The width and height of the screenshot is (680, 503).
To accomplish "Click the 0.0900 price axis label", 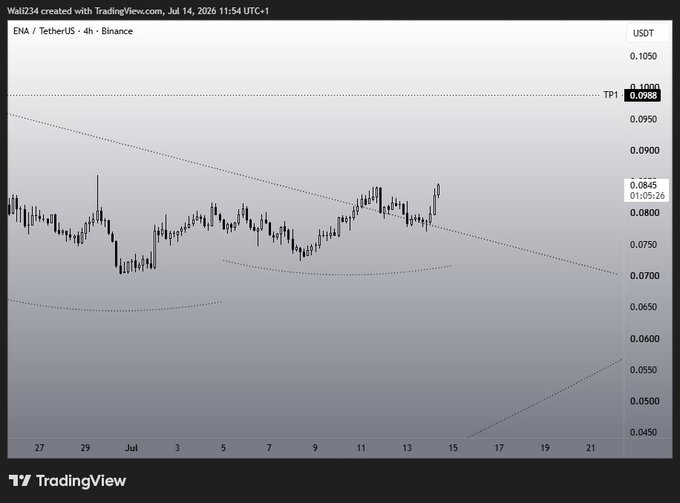I will [644, 150].
